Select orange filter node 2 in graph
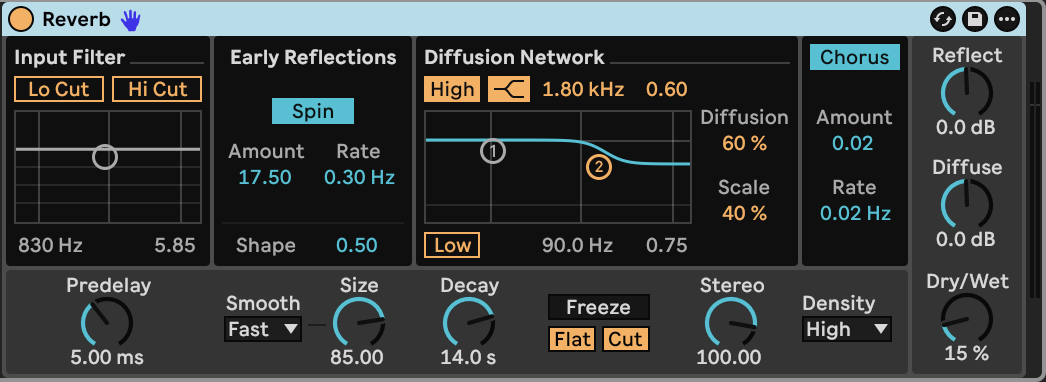 599,167
